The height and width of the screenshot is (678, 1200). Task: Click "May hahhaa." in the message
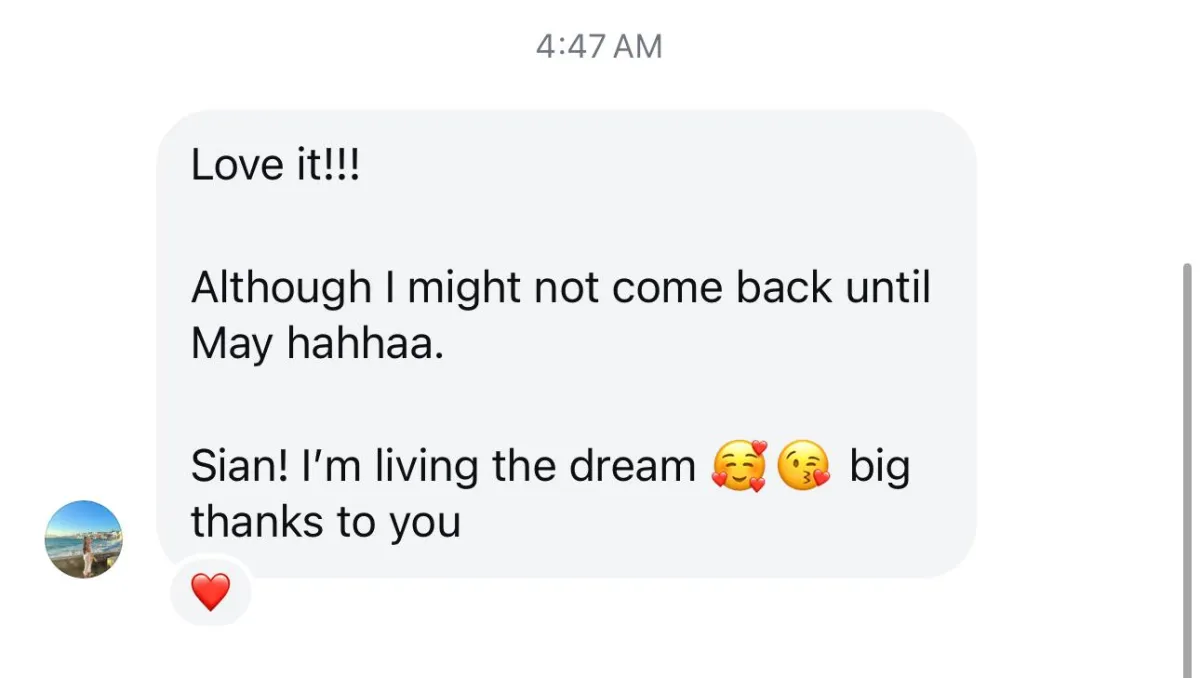[x=316, y=345]
